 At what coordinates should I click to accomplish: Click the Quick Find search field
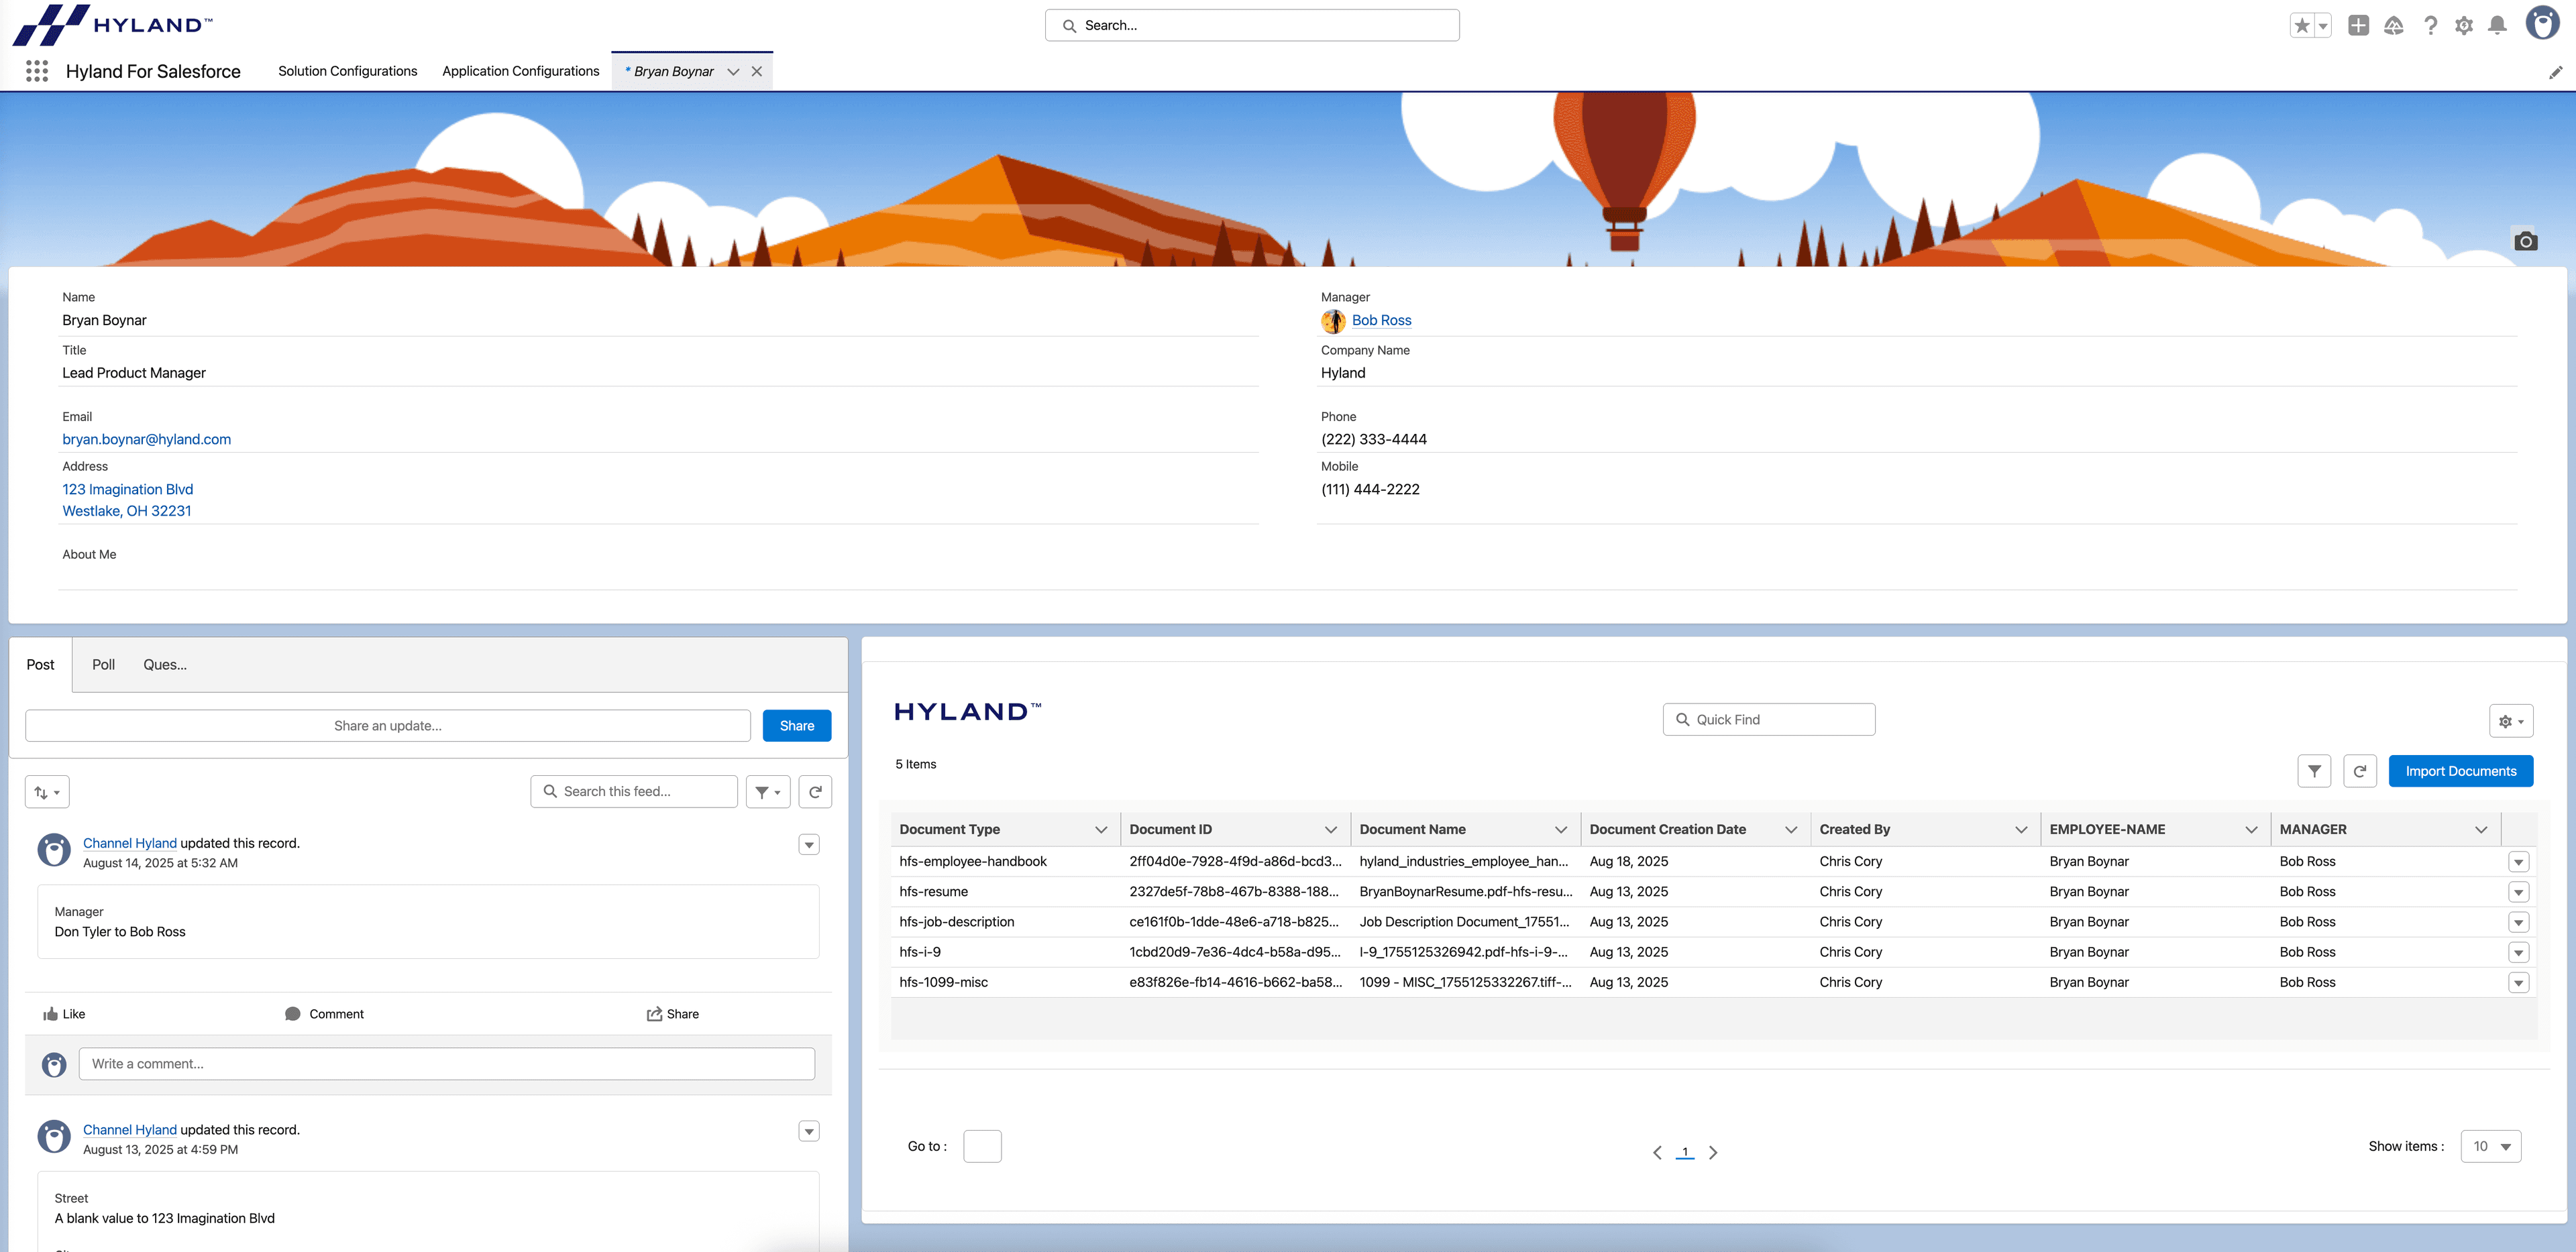(1769, 720)
